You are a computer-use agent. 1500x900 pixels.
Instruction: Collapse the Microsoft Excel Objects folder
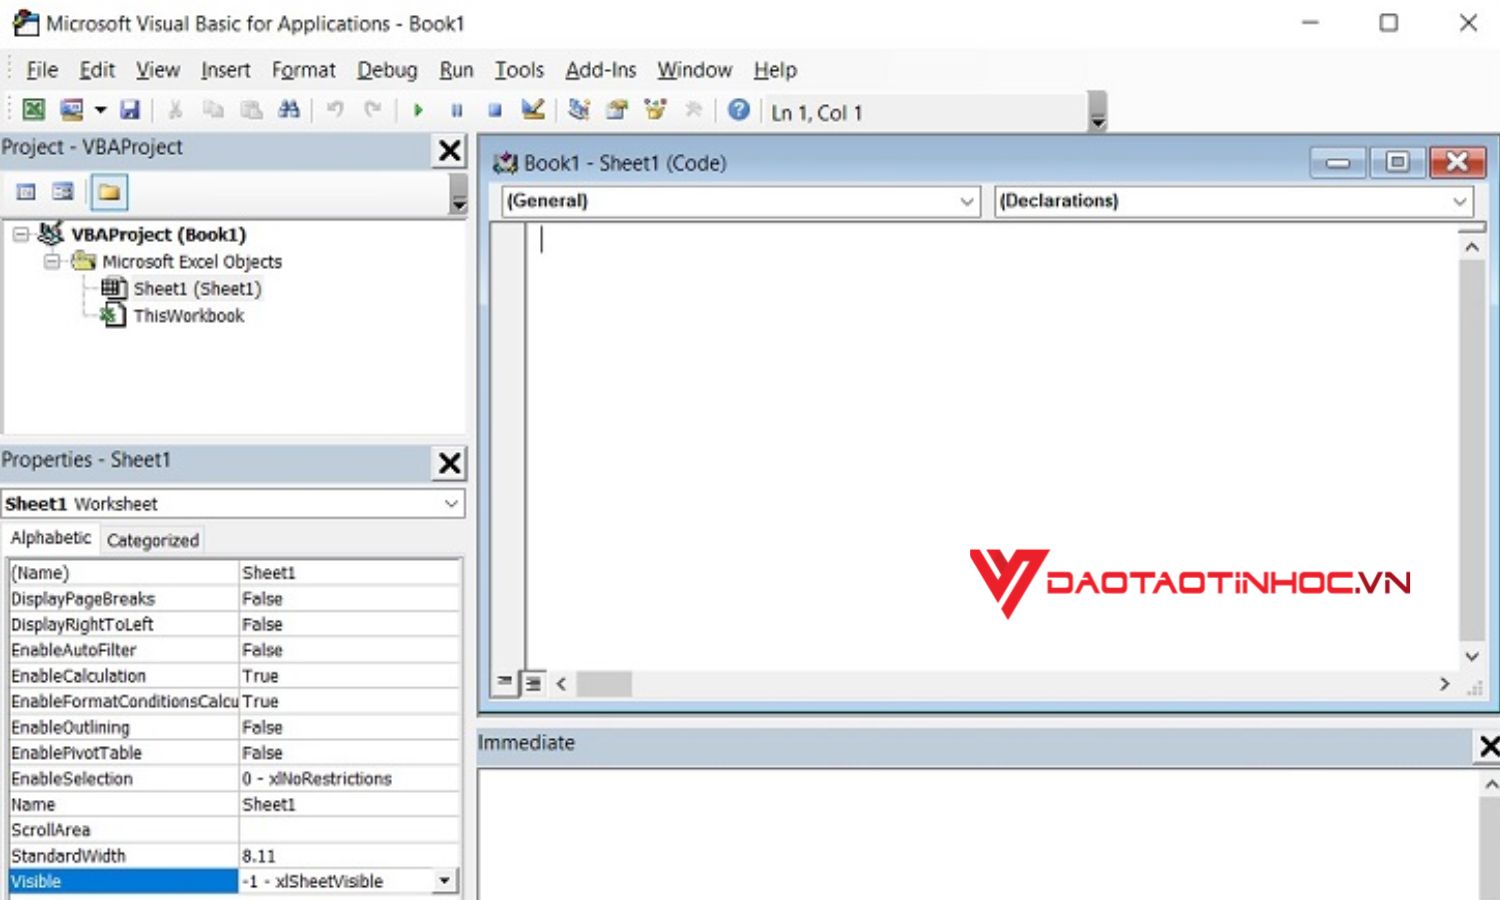click(x=51, y=262)
